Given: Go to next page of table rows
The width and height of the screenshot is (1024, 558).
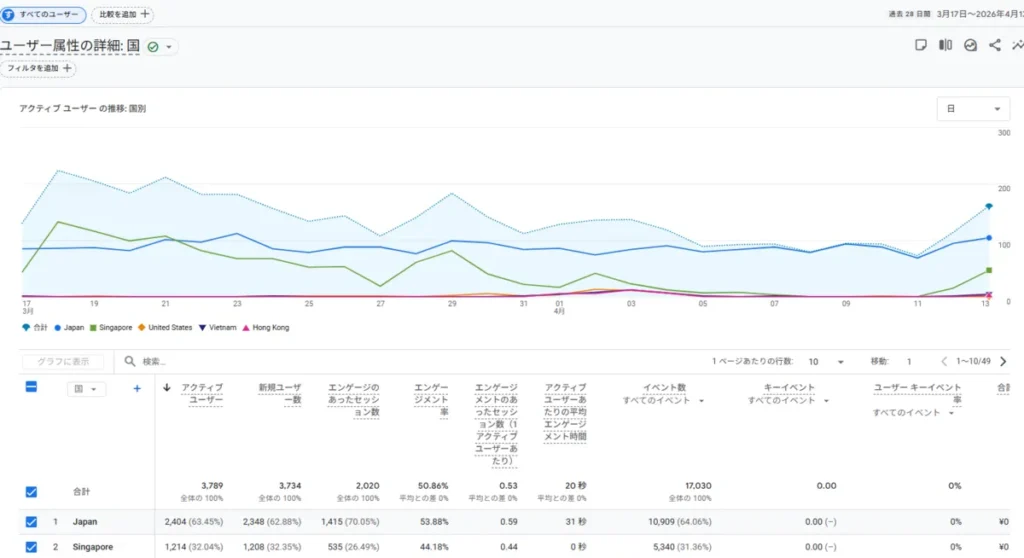Looking at the screenshot, I should (x=1003, y=362).
